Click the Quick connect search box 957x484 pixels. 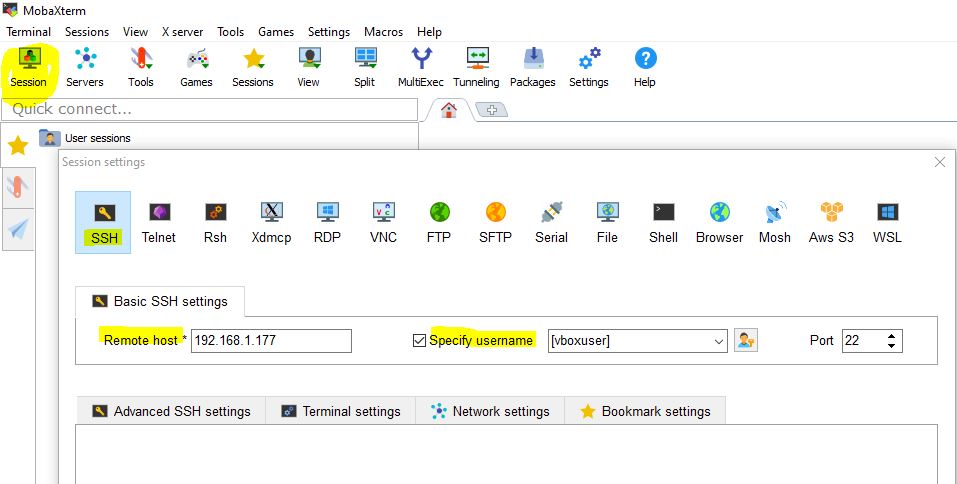coord(209,109)
